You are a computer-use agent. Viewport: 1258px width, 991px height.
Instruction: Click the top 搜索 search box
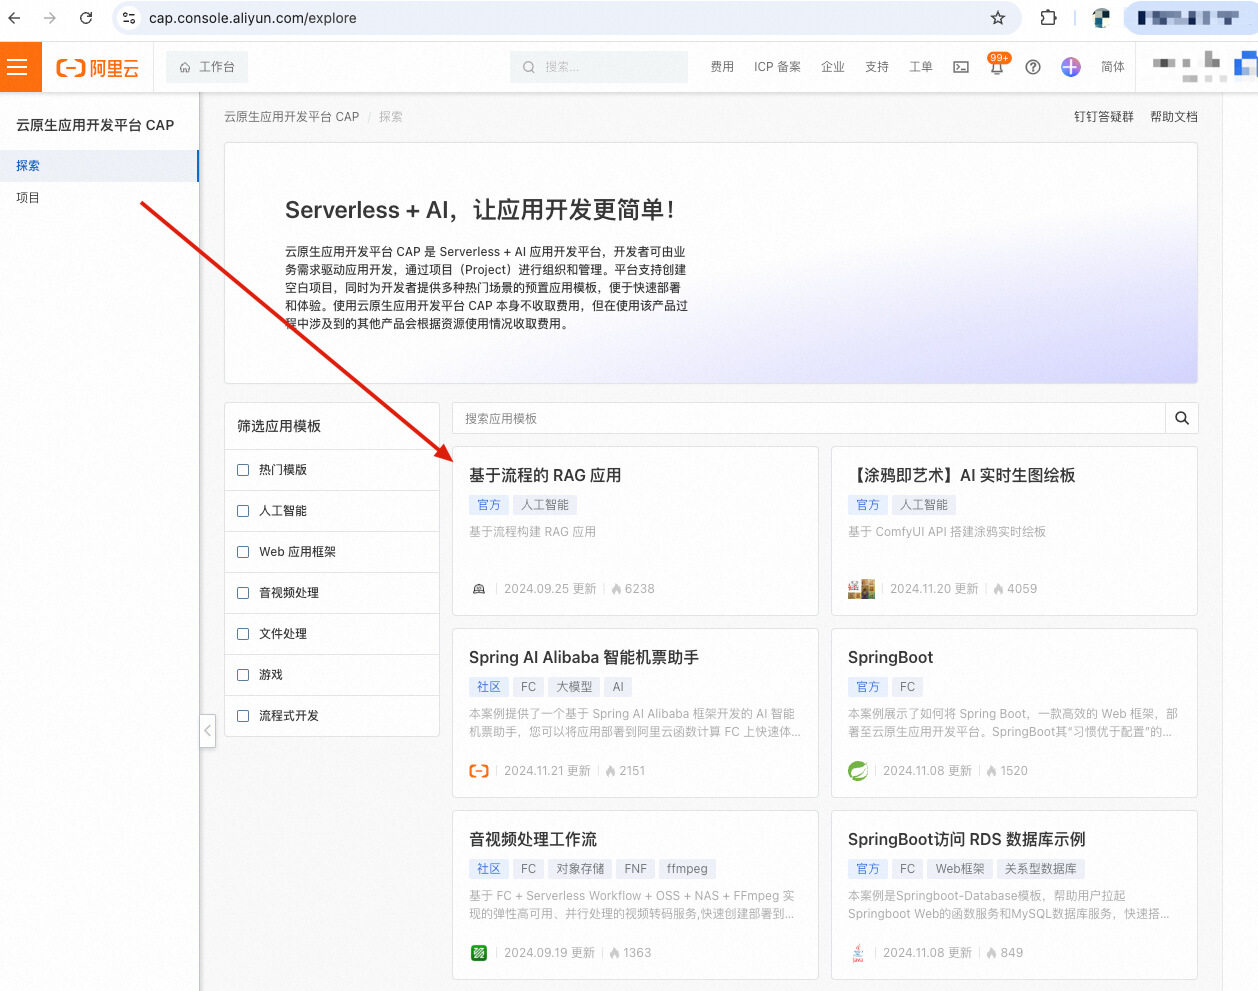pos(599,67)
